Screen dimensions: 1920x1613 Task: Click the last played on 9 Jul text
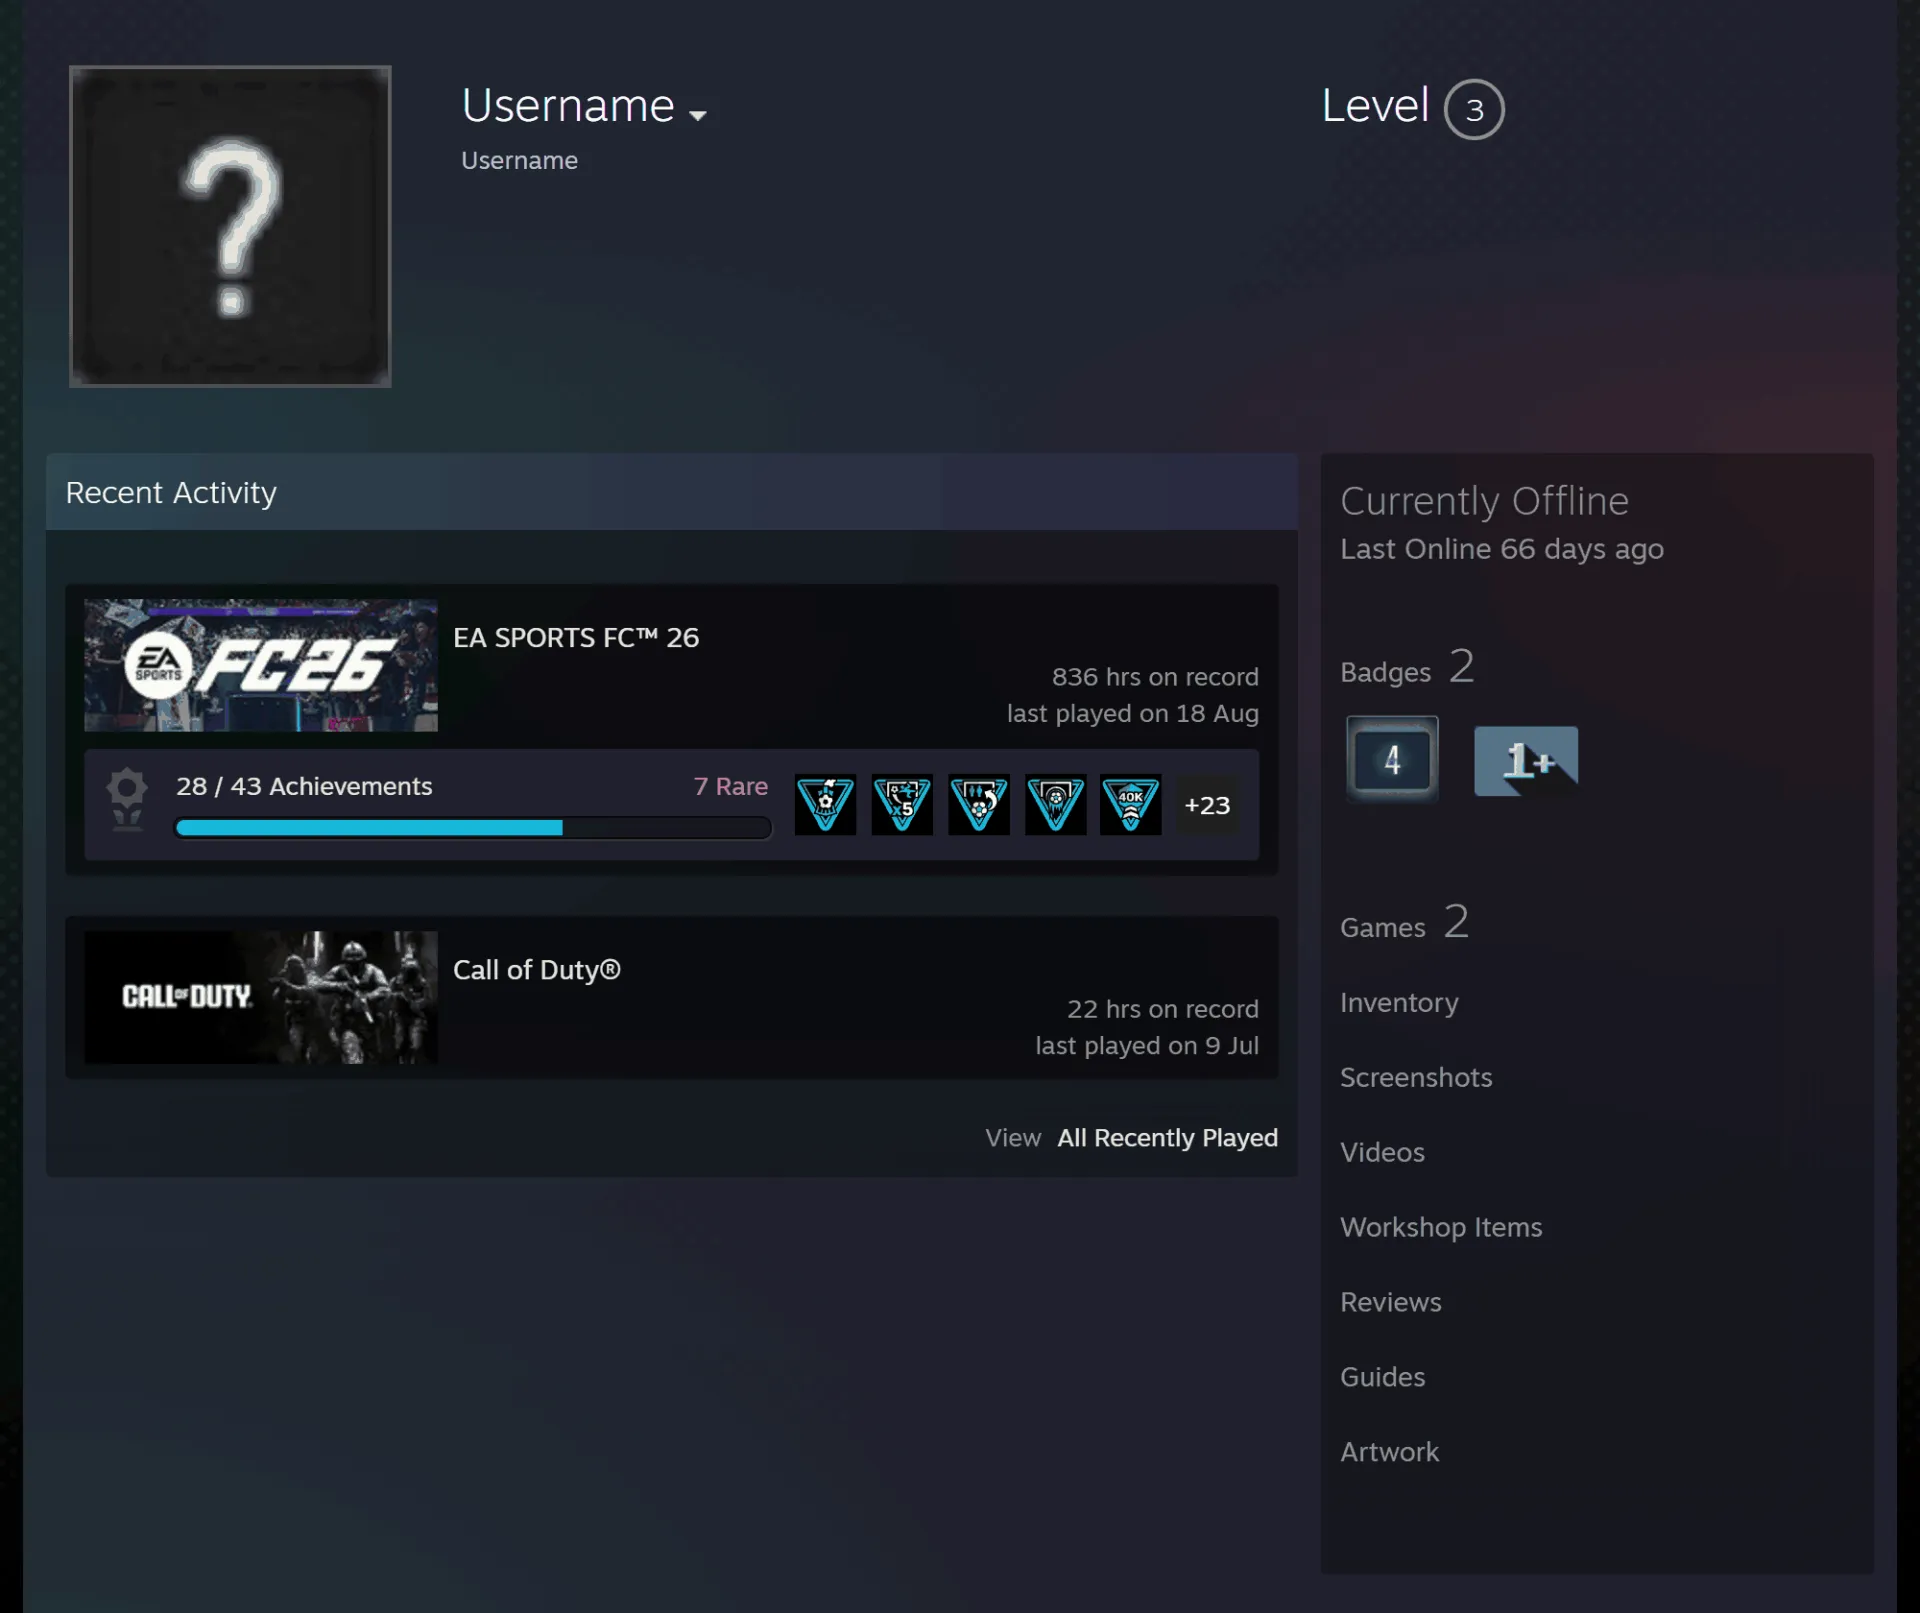(1147, 1045)
